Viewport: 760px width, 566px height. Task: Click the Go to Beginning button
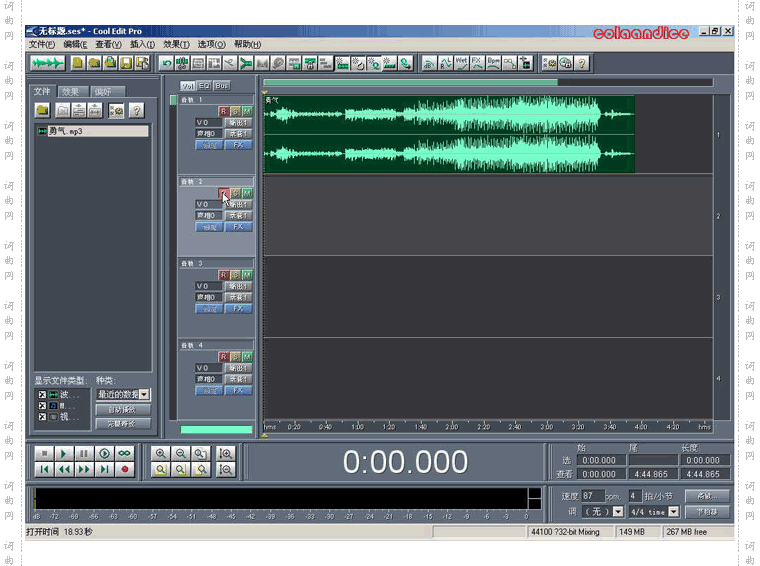tap(44, 470)
